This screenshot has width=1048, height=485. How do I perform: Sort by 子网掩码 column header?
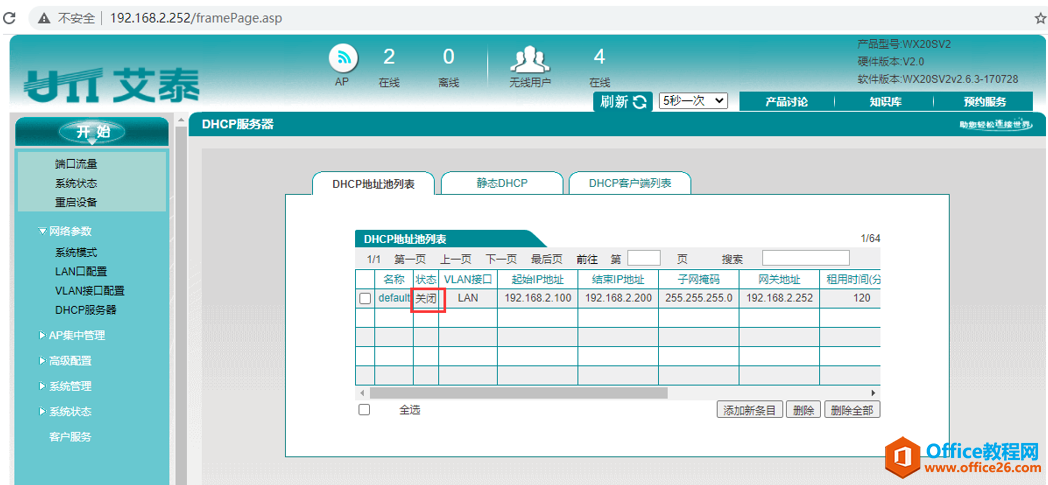pos(699,279)
